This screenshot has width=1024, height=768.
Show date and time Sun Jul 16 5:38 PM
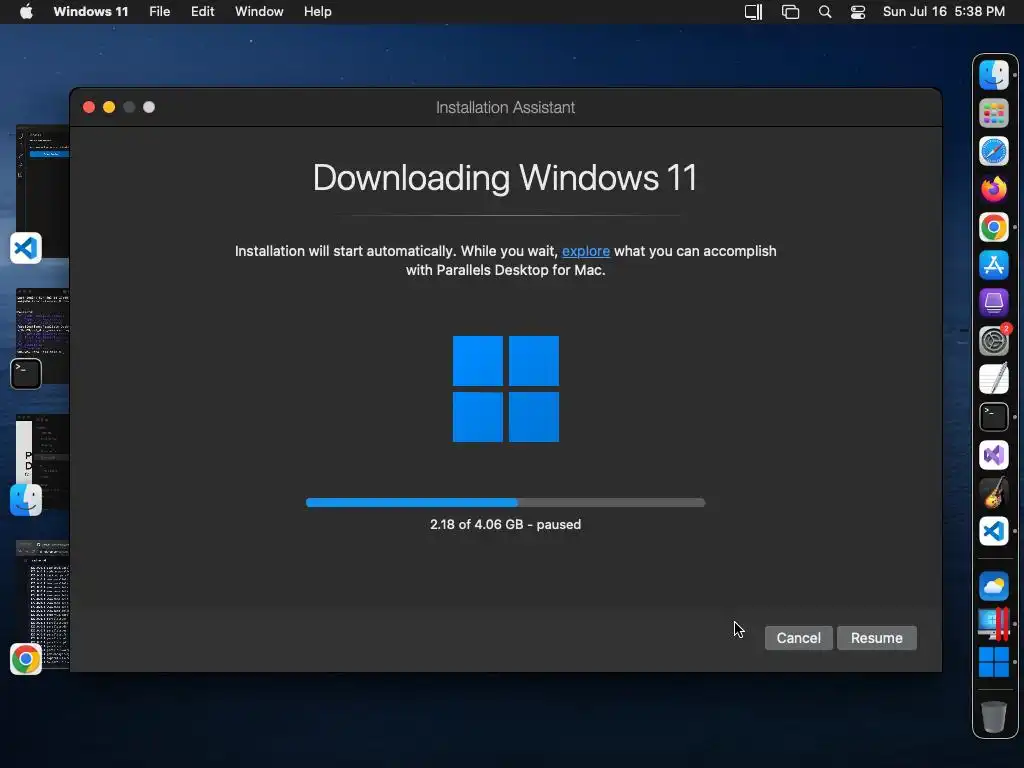click(x=944, y=12)
